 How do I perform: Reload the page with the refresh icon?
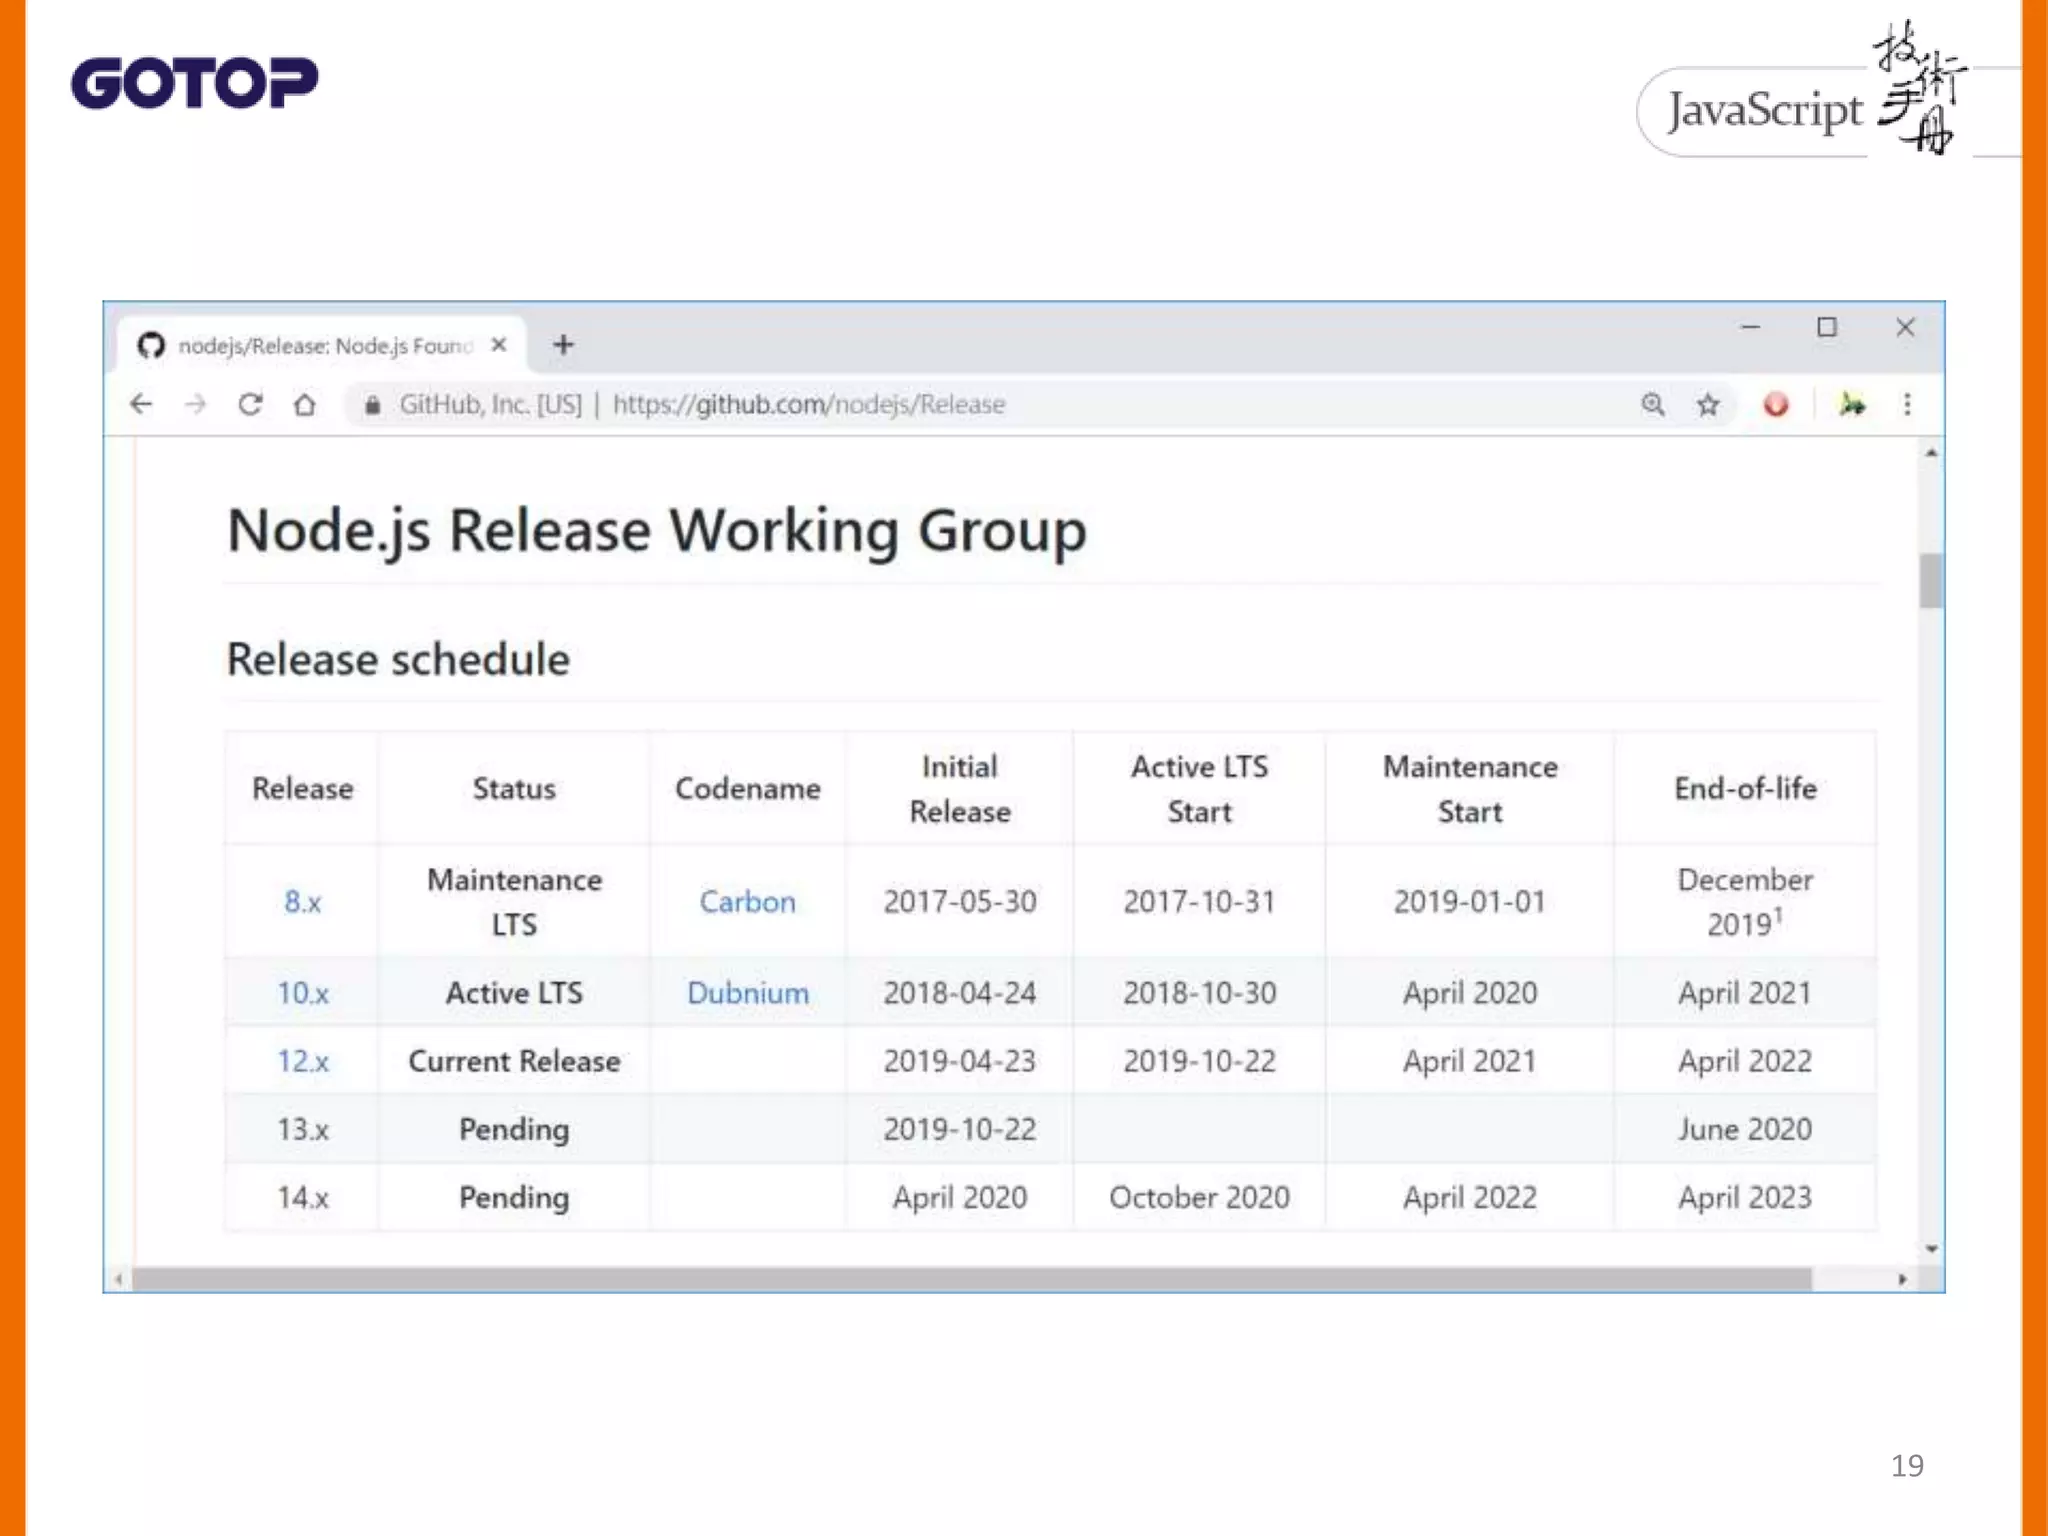pyautogui.click(x=250, y=404)
